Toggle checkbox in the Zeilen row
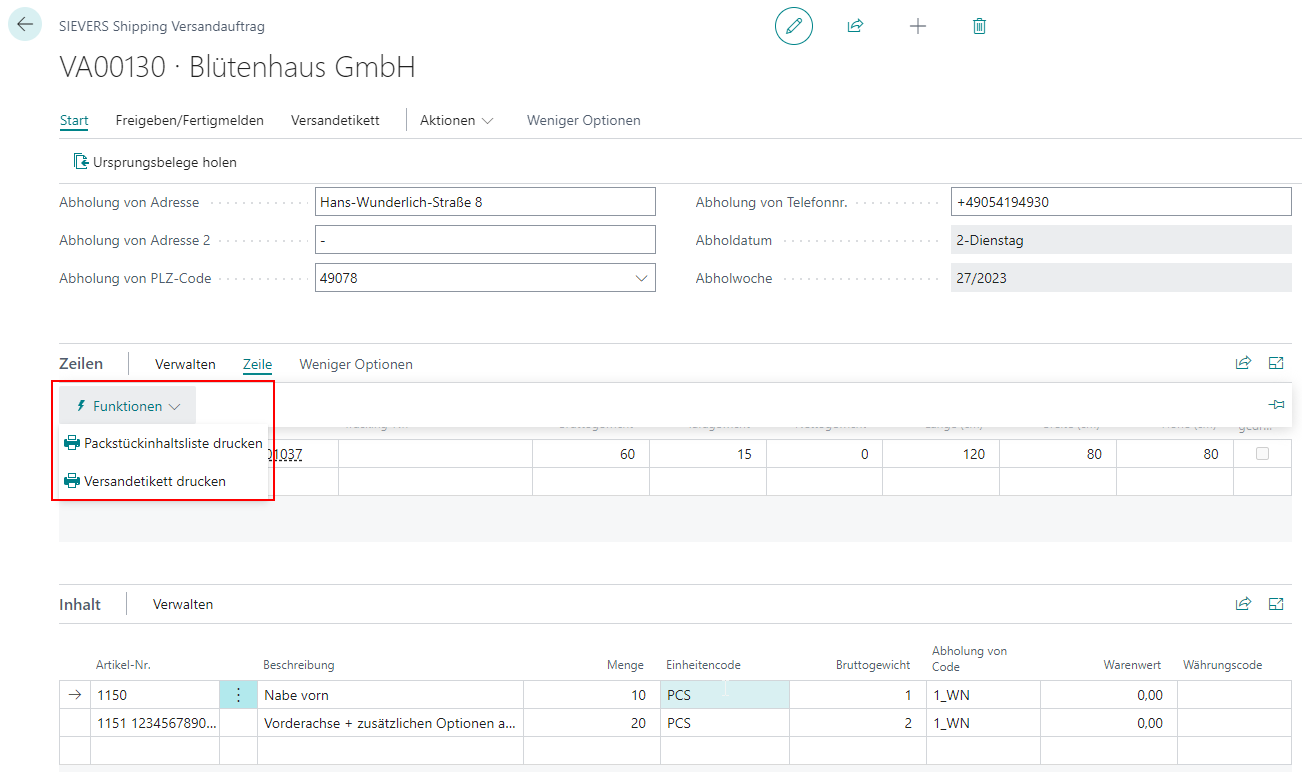Screen dimensions: 1302x772 (1262, 454)
